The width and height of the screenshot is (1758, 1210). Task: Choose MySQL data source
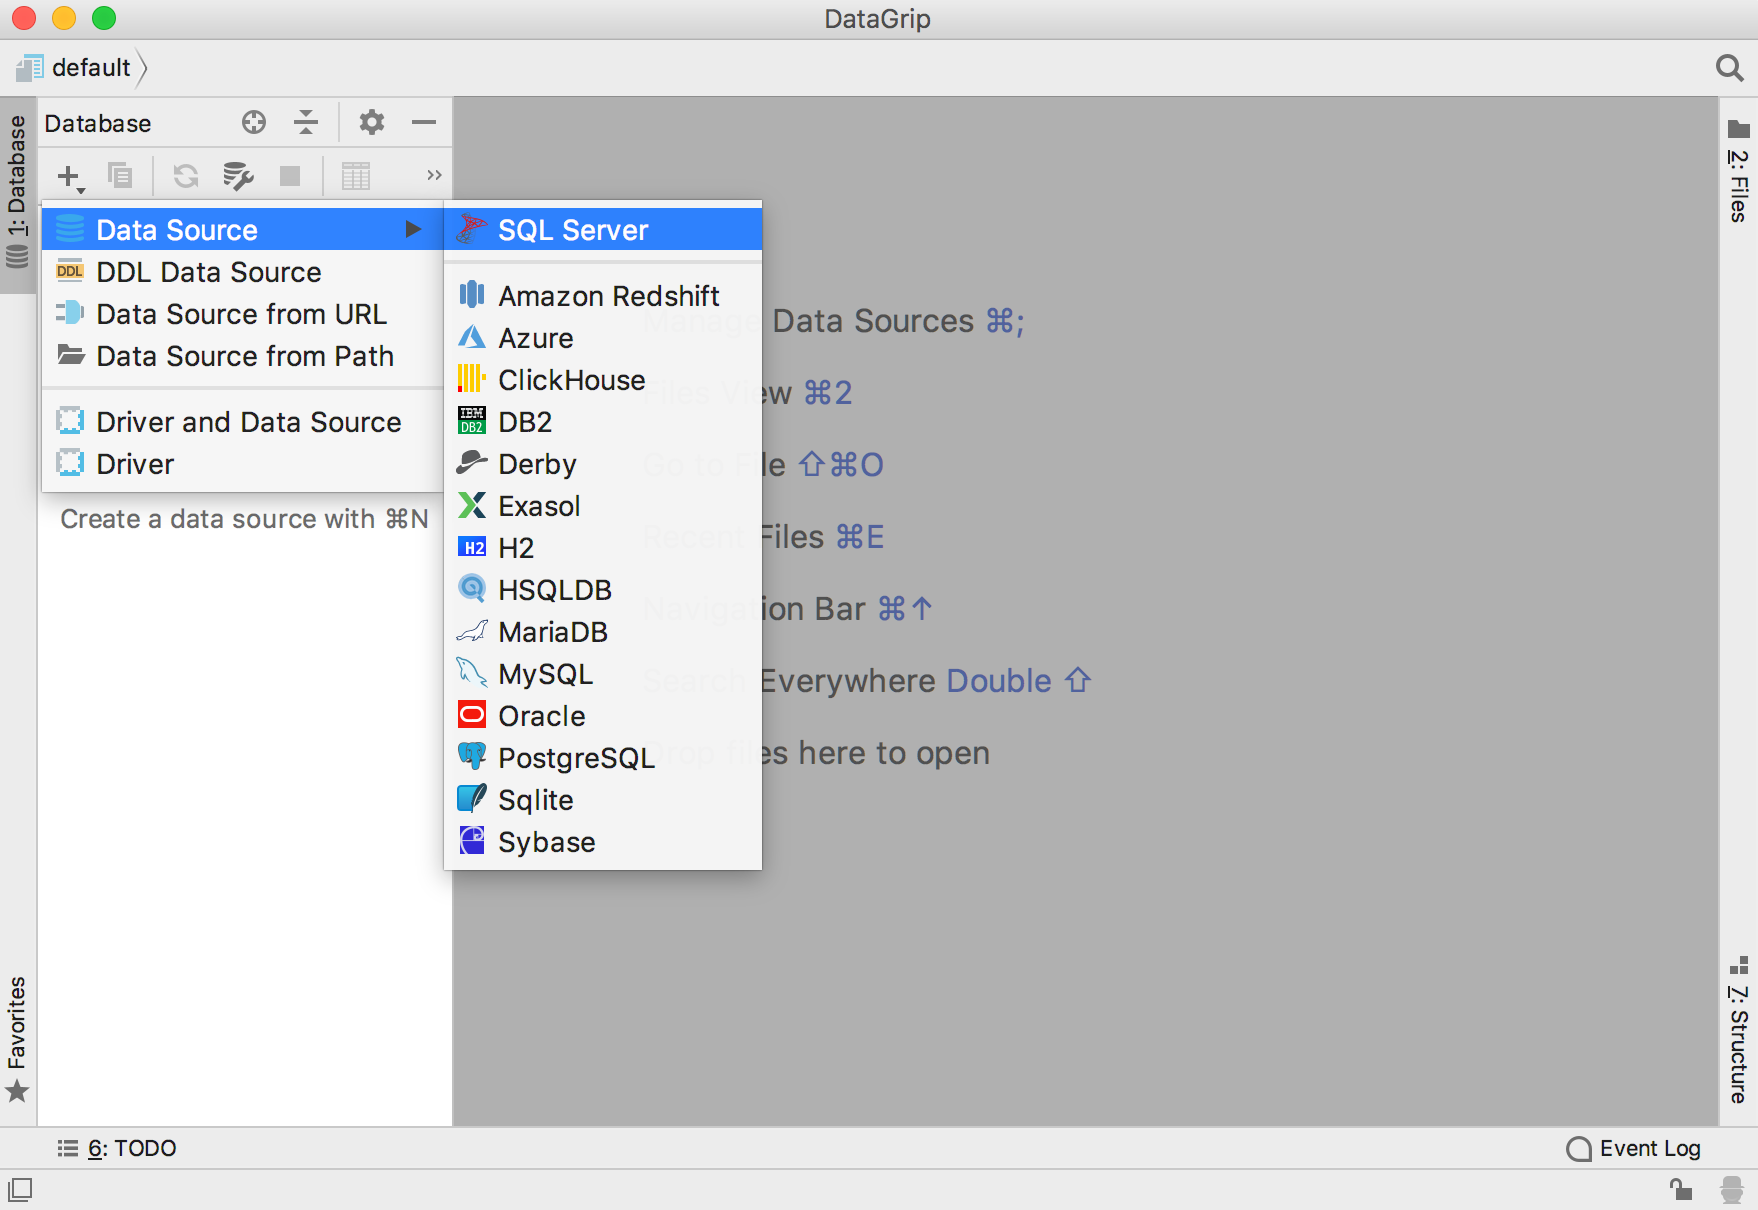[603, 674]
